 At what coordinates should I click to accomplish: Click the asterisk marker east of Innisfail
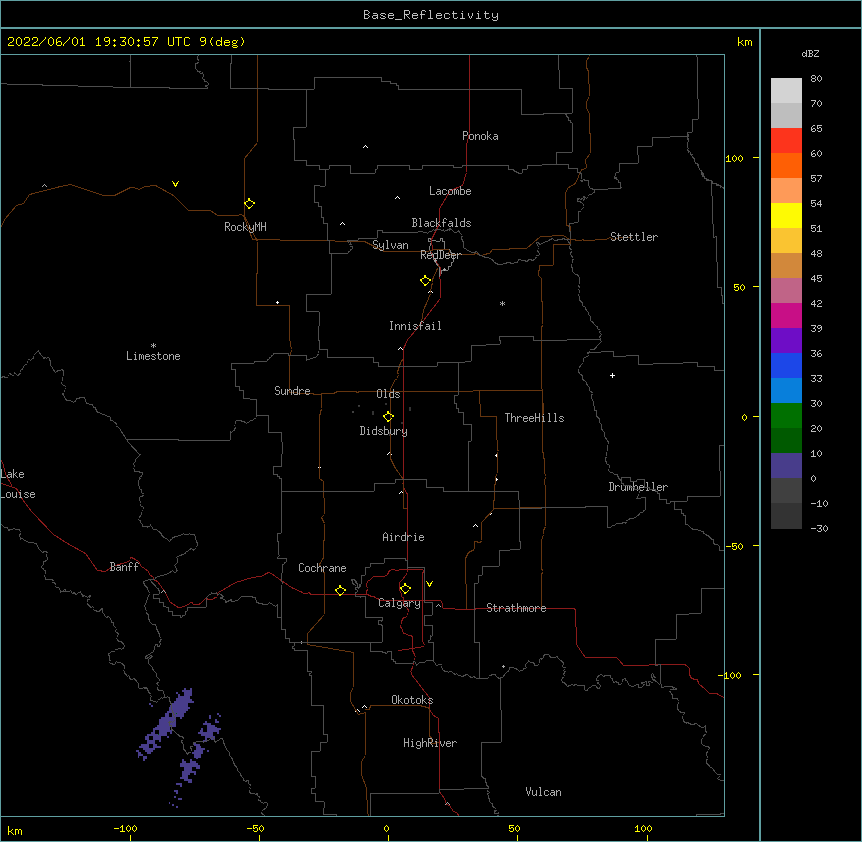(x=502, y=303)
